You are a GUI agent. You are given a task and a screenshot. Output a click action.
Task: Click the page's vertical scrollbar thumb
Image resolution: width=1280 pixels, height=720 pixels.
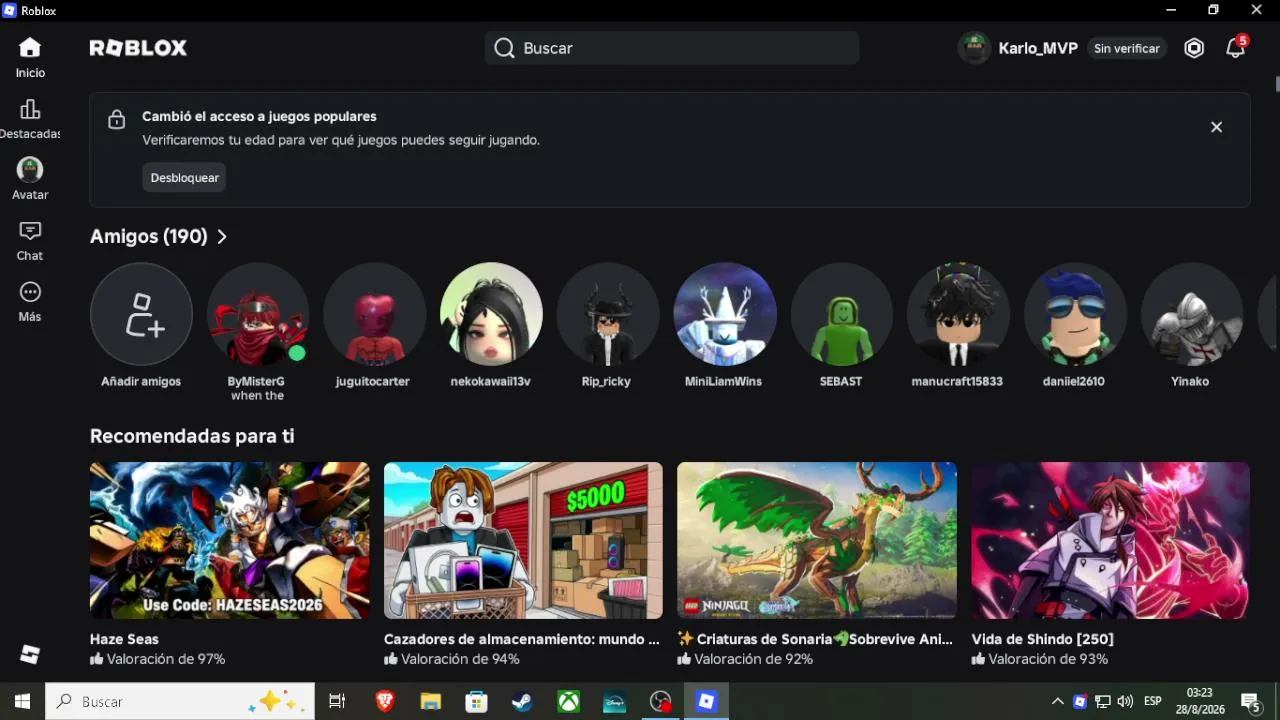coord(1276,83)
